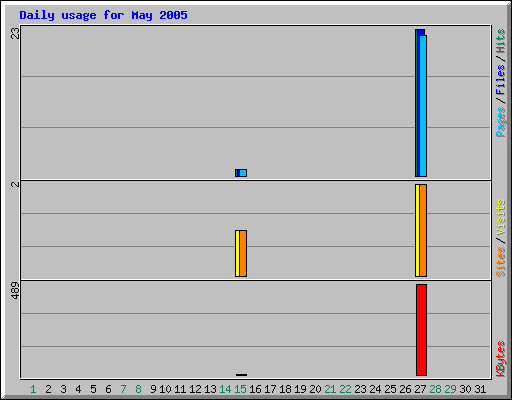
Task: Click green day label 21
Action: pyautogui.click(x=330, y=389)
